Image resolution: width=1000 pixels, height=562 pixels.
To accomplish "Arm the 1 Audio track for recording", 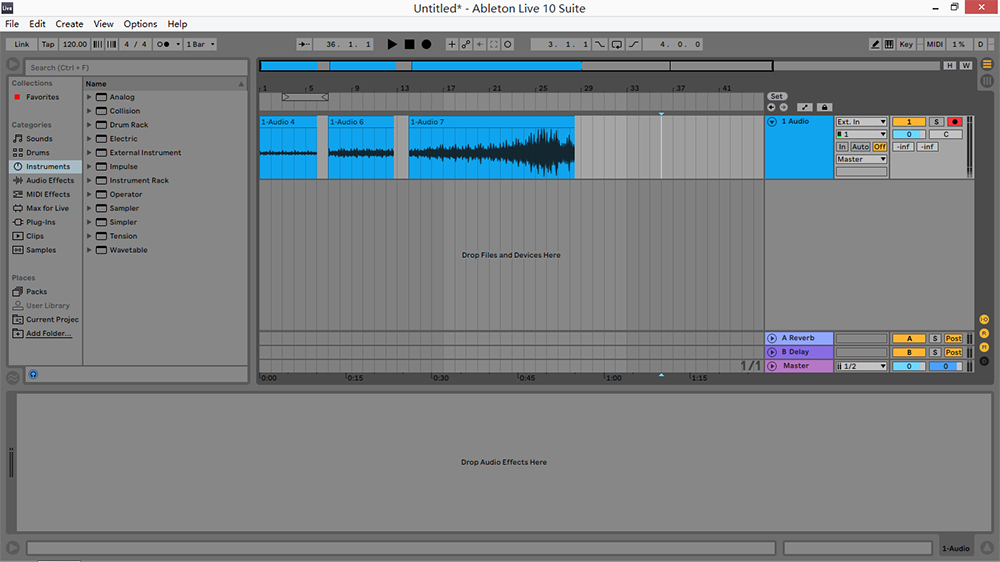I will click(x=954, y=122).
